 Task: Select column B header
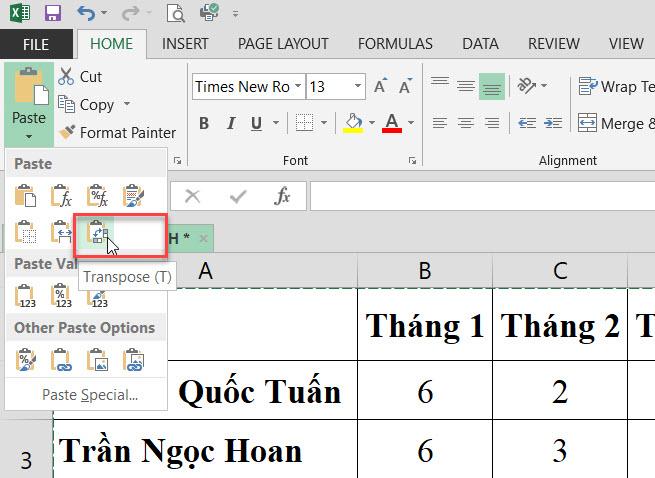(425, 270)
